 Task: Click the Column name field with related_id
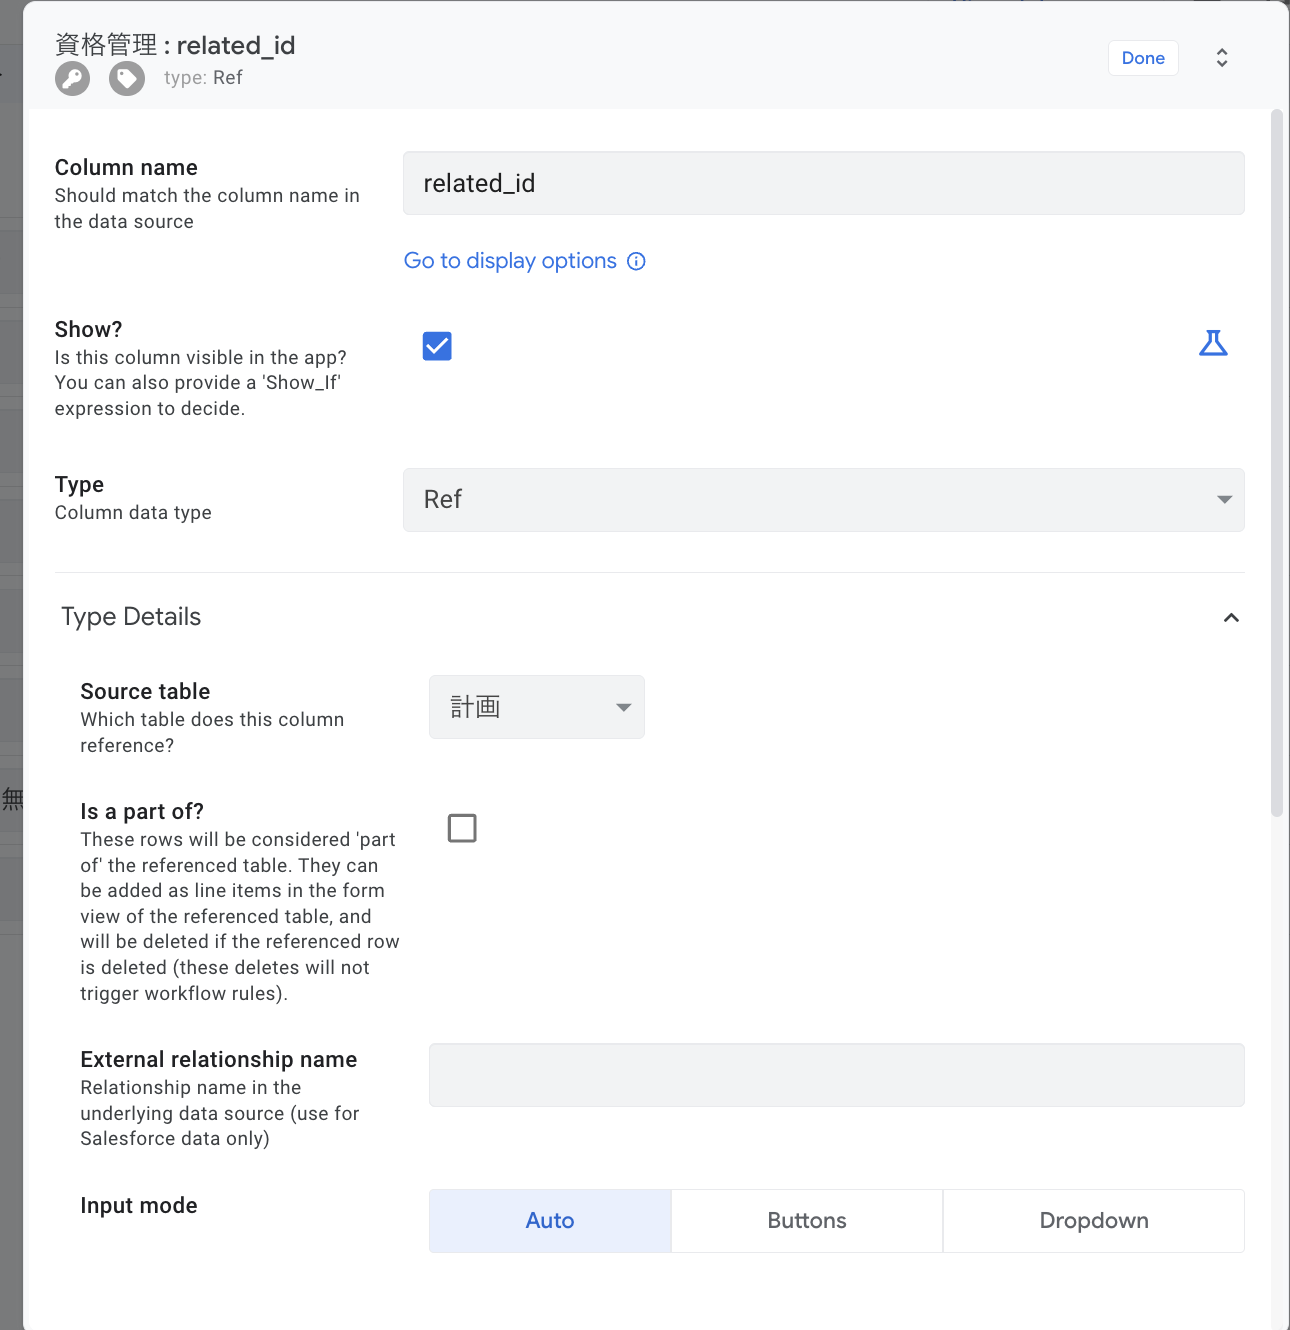coord(823,183)
